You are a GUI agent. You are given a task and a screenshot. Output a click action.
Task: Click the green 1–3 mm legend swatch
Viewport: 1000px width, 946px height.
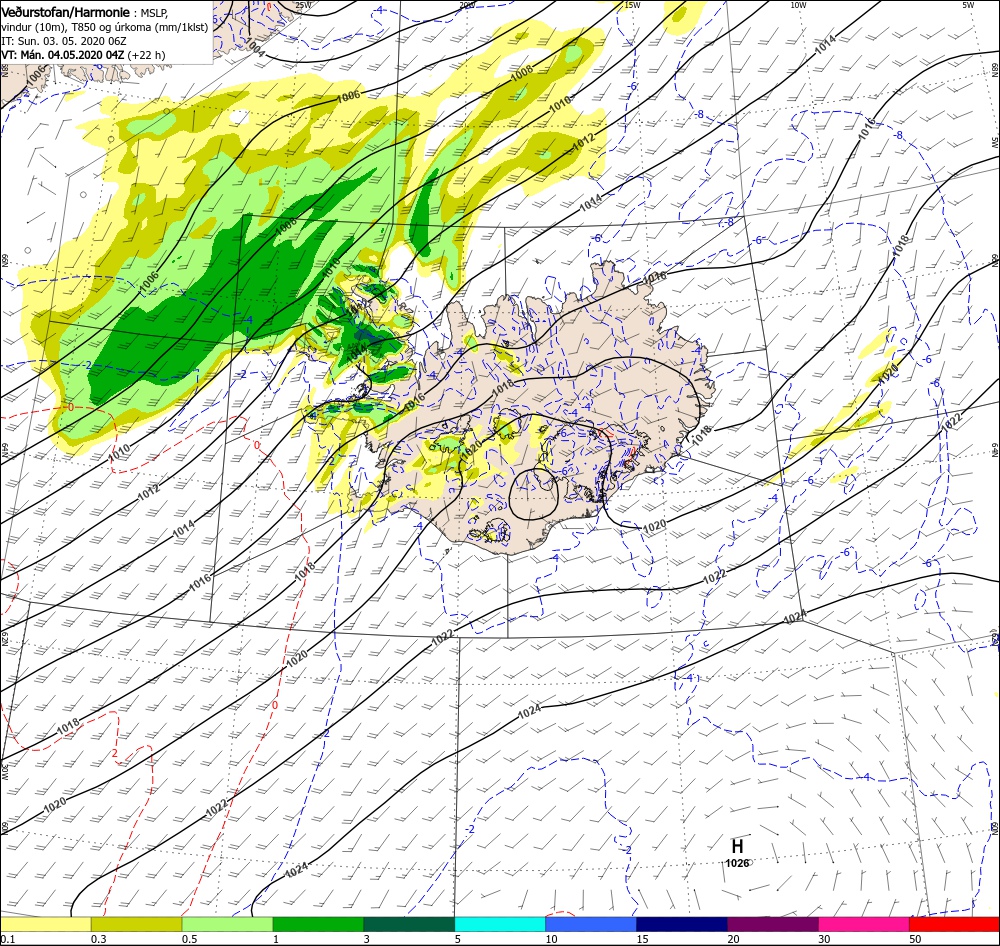pos(318,924)
